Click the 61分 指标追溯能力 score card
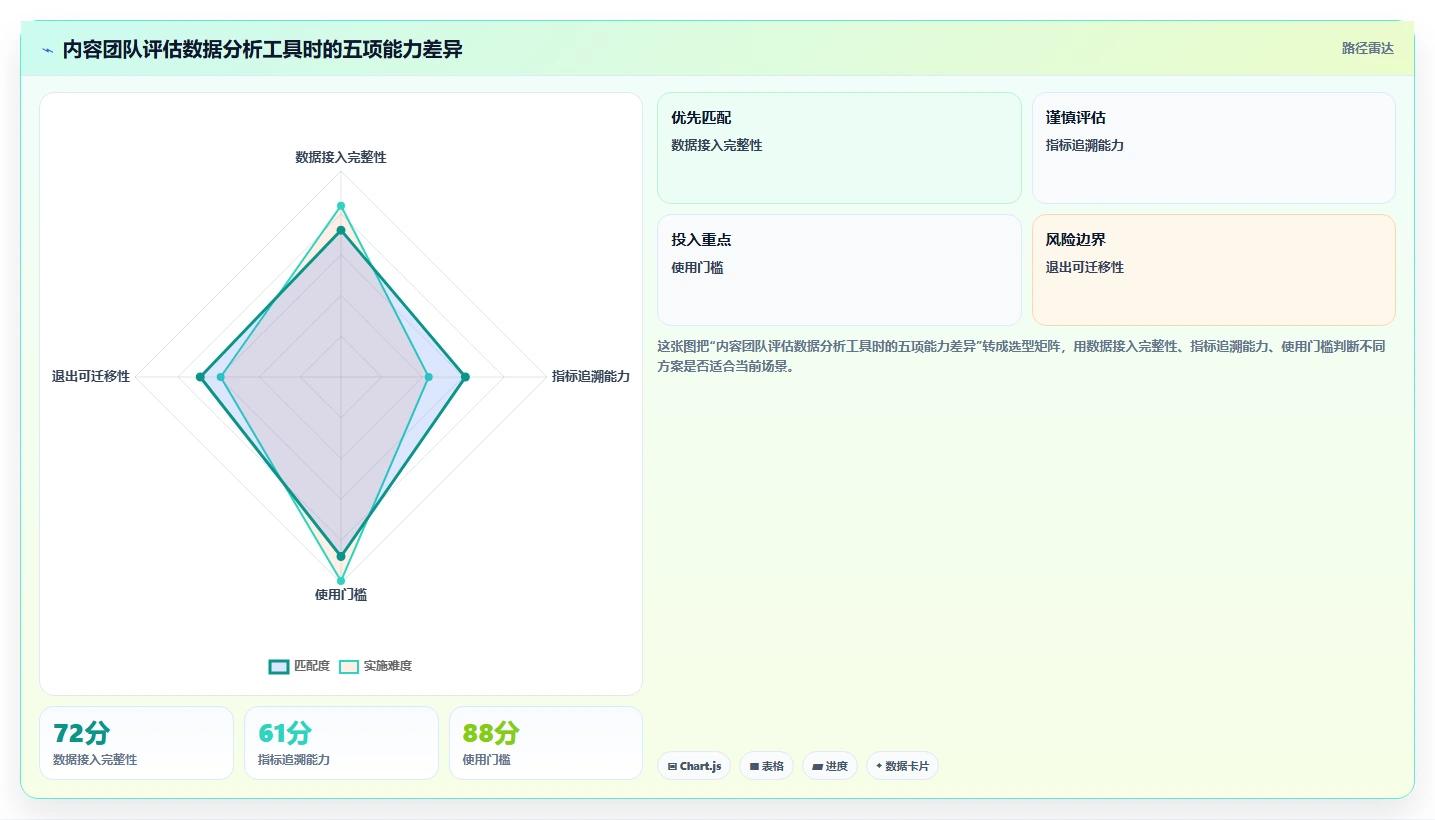The image size is (1435, 820). tap(341, 743)
